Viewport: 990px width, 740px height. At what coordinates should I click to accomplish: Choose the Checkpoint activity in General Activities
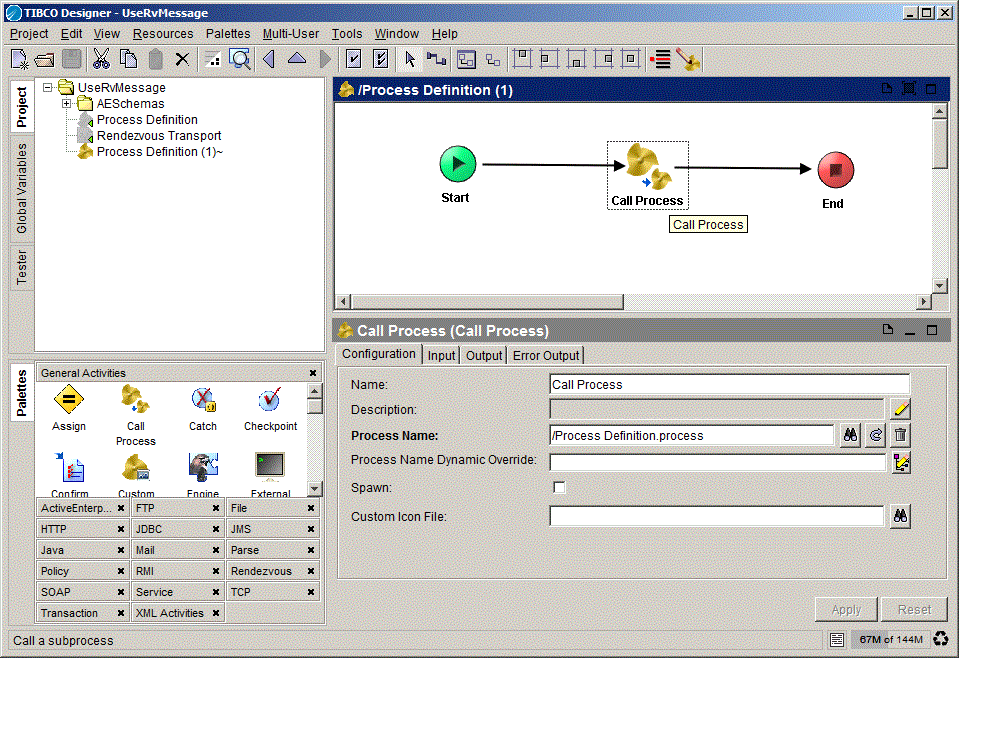coord(270,403)
